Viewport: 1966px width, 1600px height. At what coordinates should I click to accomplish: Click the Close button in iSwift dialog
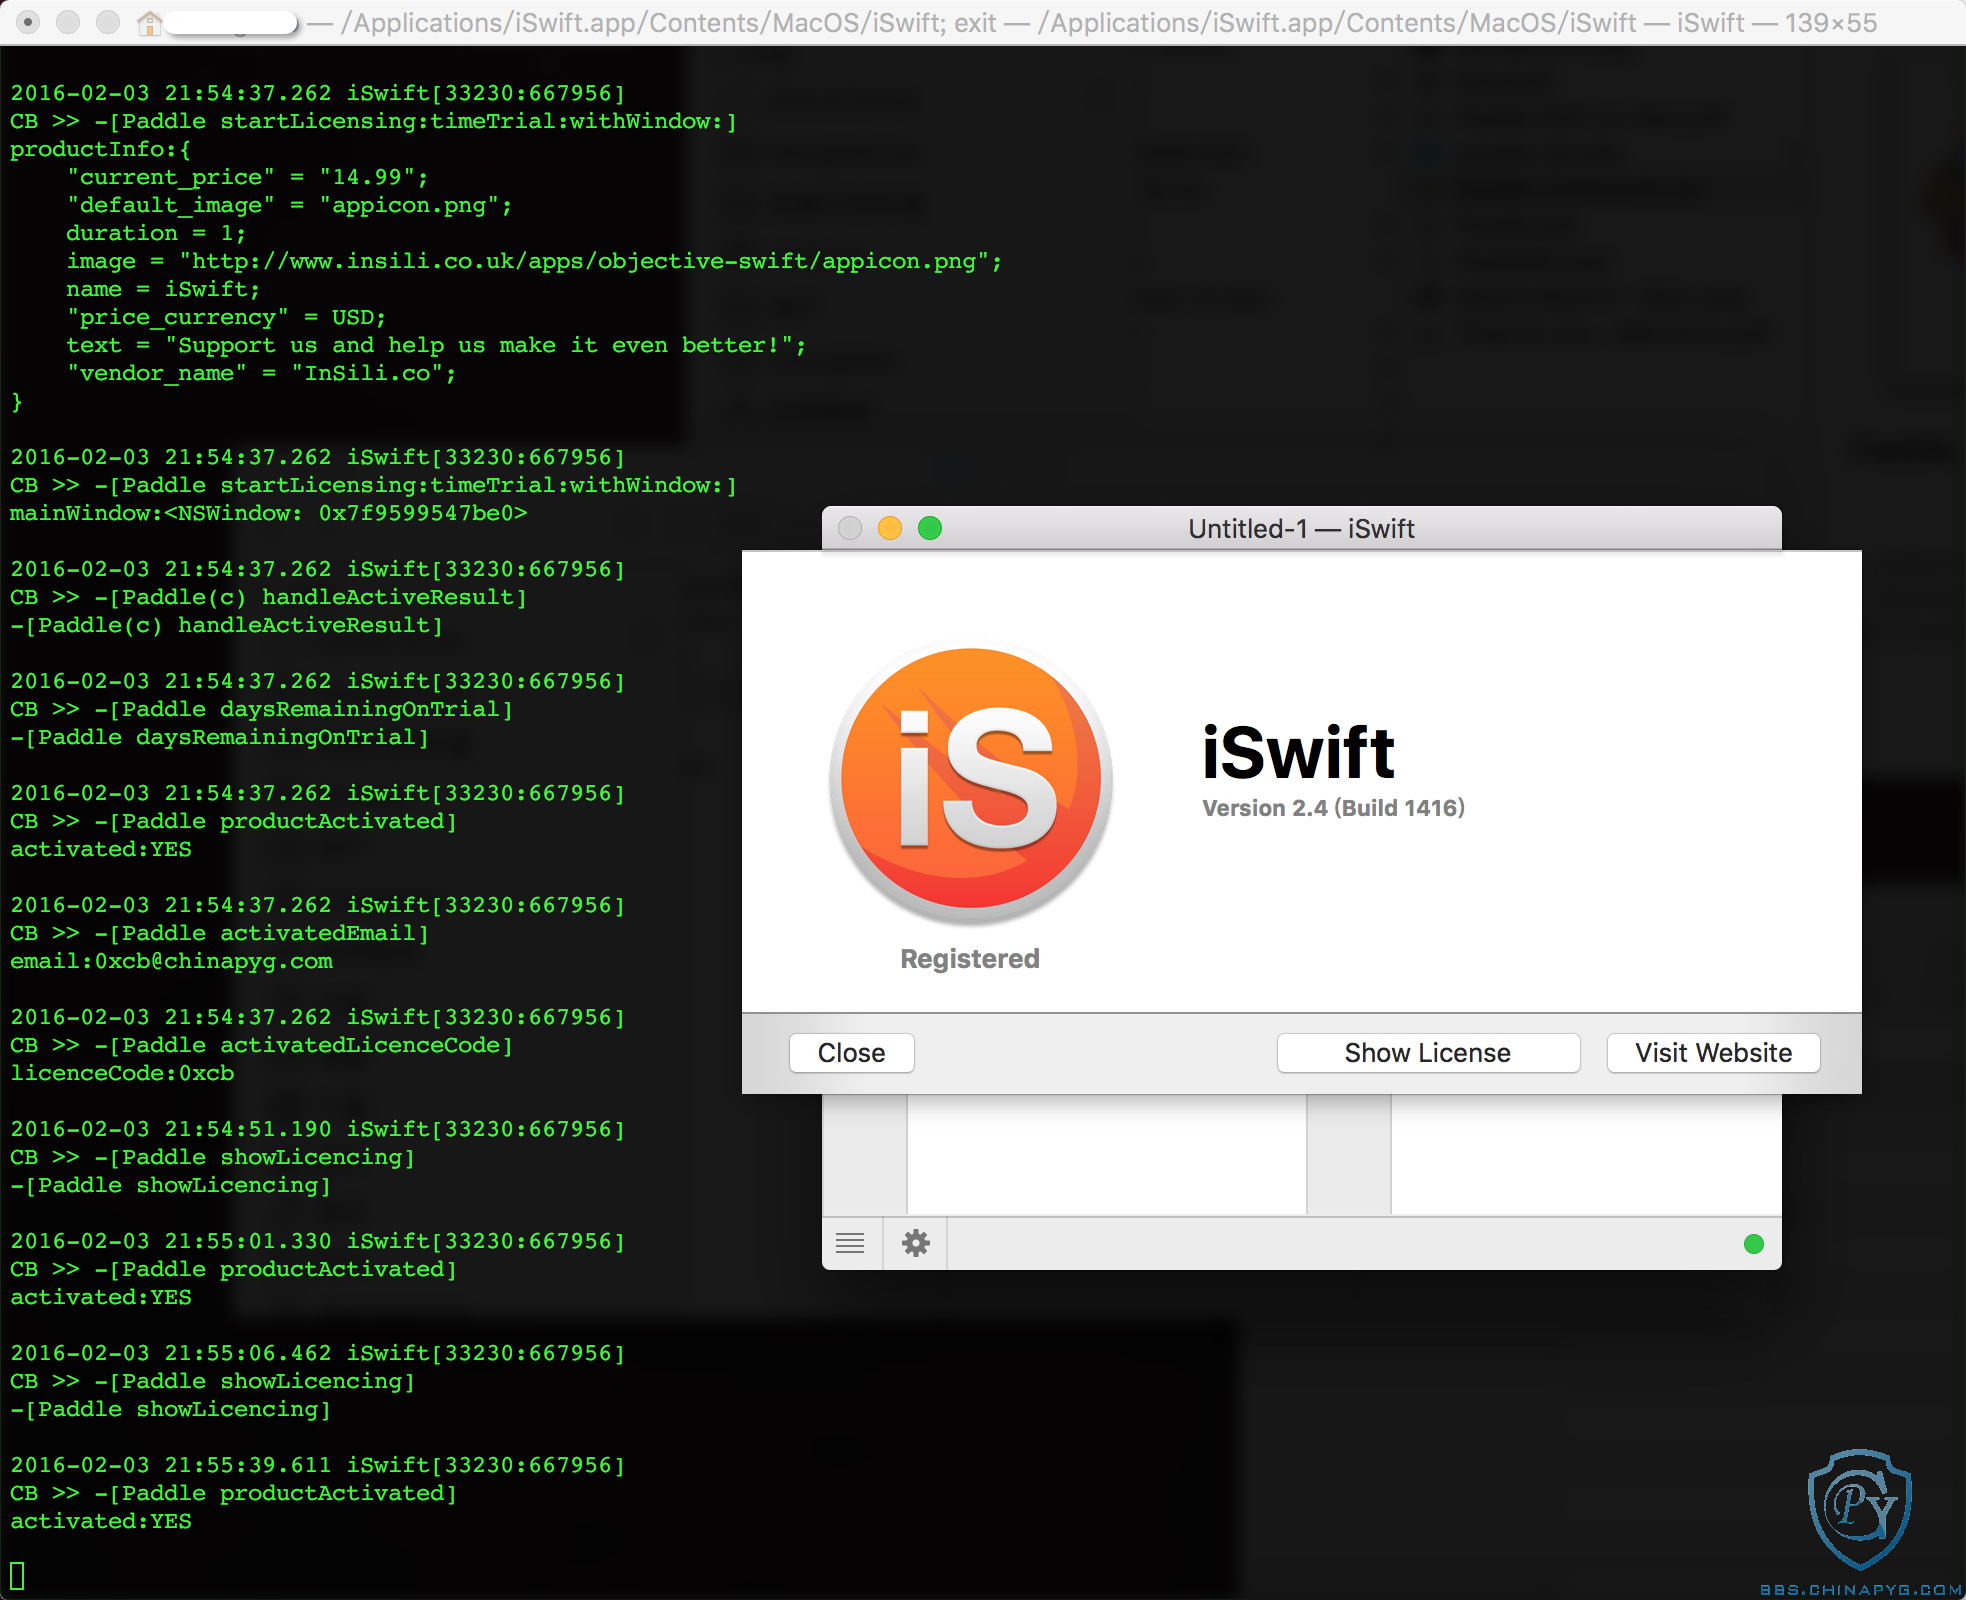point(851,1053)
